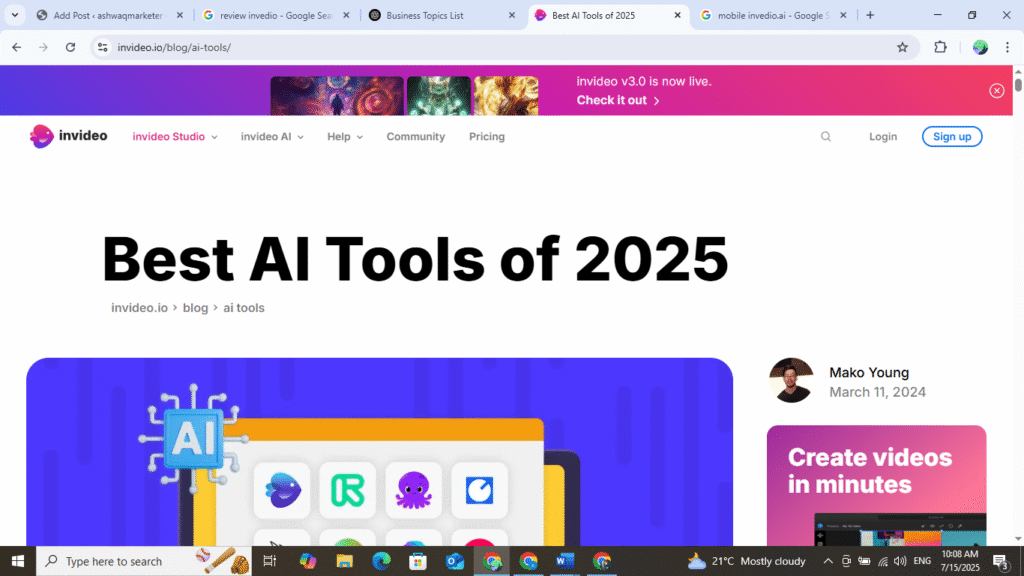Viewport: 1024px width, 576px height.
Task: Open the tab search dropdown arrow
Action: (x=15, y=15)
